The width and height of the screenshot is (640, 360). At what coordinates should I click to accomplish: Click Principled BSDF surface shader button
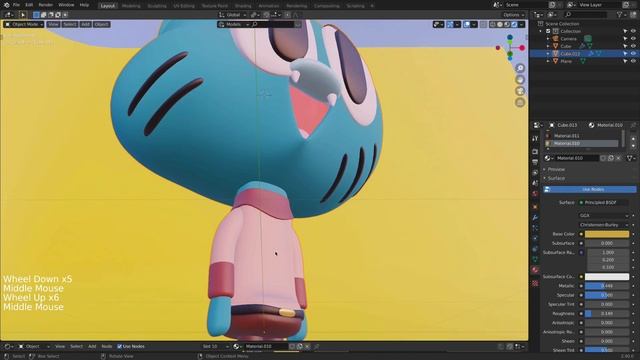604,202
